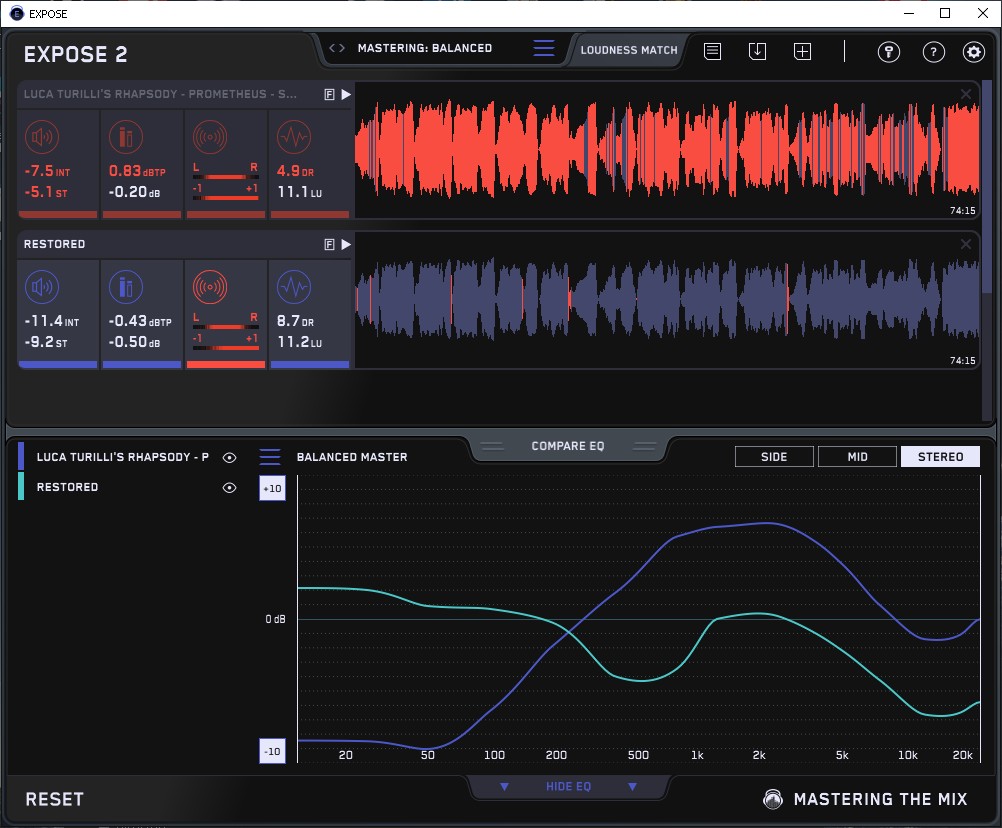
Task: Select the Mastering: Balanced preset name
Action: pos(425,48)
